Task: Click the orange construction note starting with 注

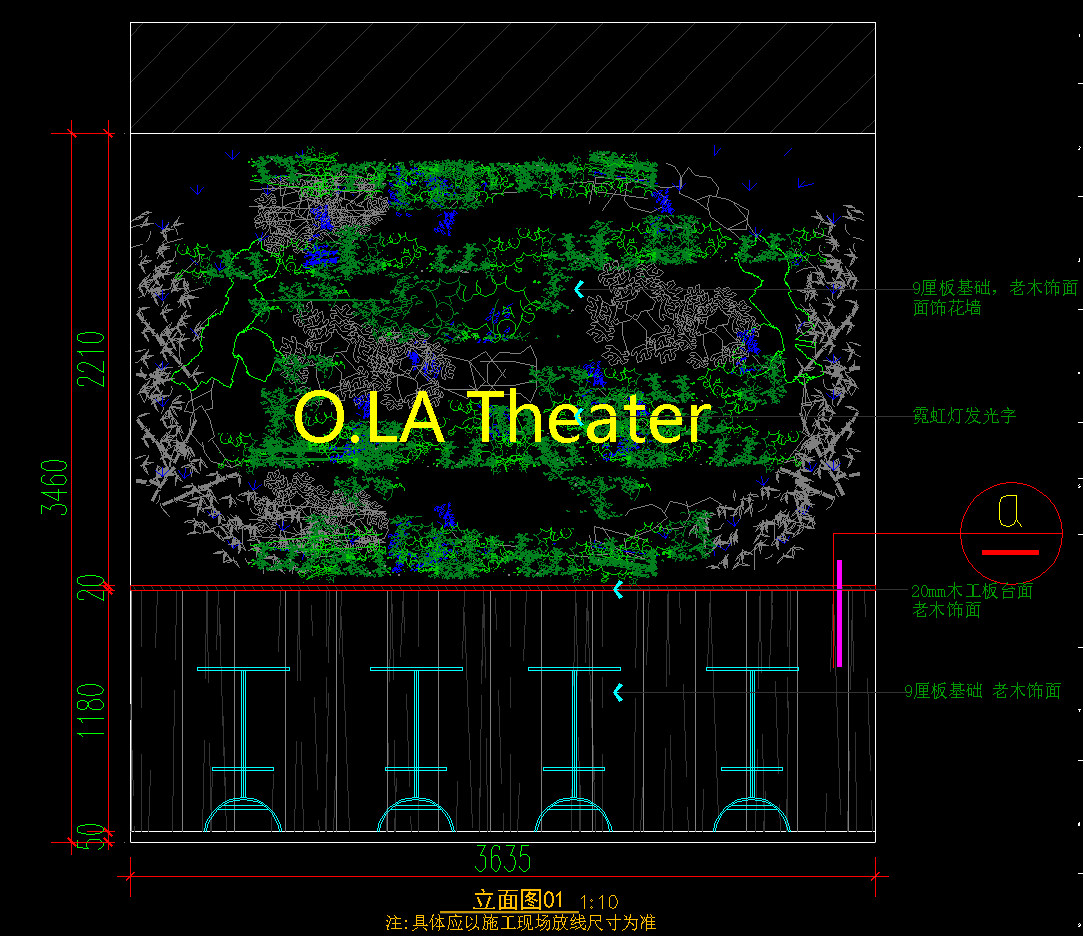Action: pos(520,923)
